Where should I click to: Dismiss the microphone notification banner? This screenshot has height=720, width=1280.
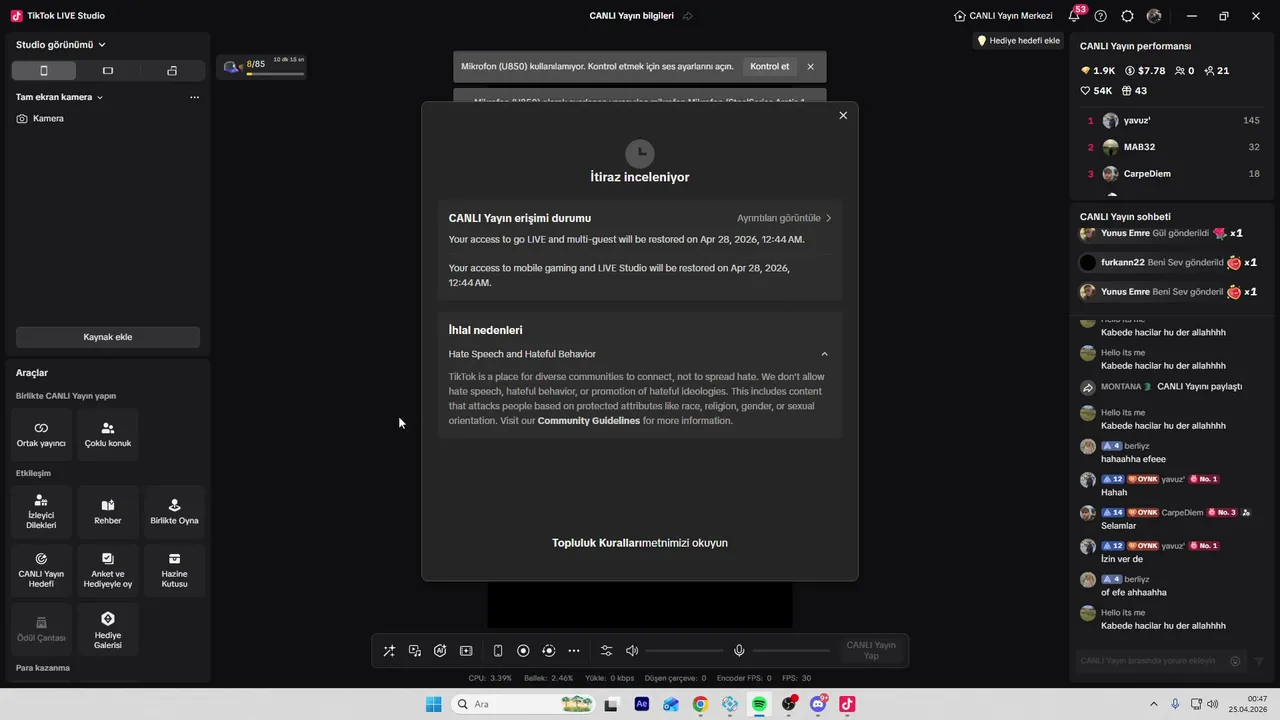[810, 67]
